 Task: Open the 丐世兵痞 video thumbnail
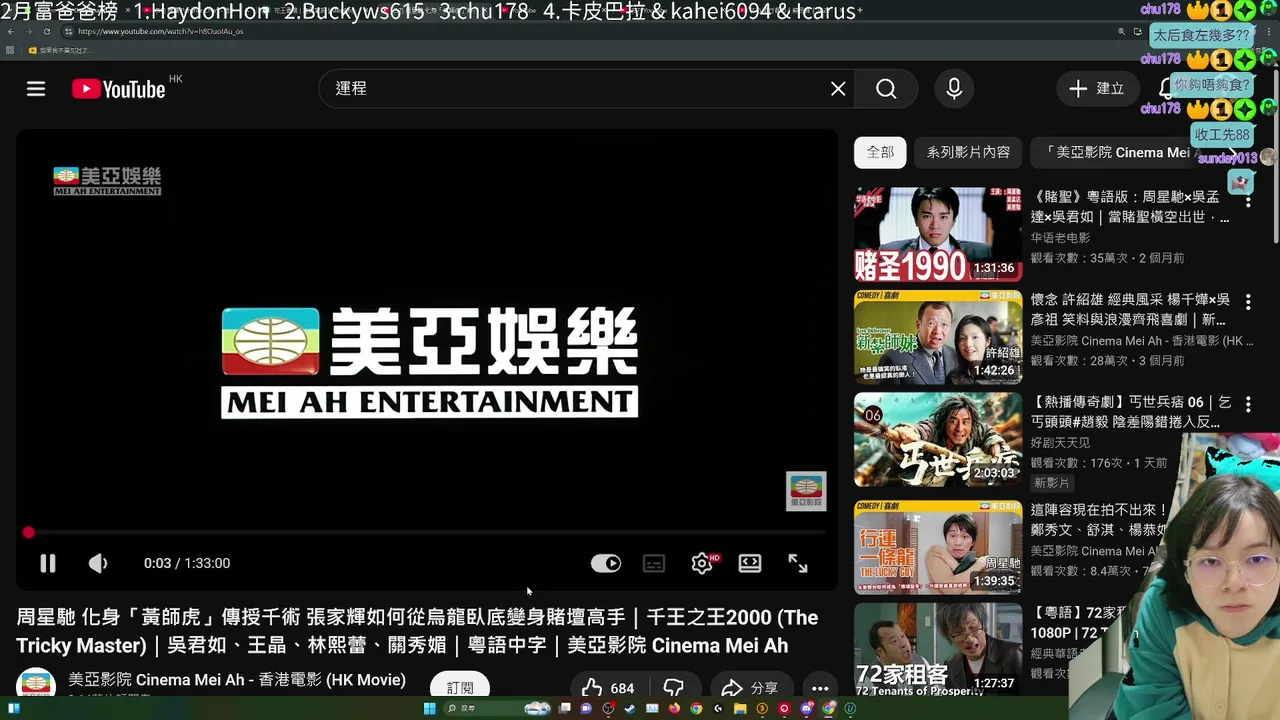coord(938,440)
